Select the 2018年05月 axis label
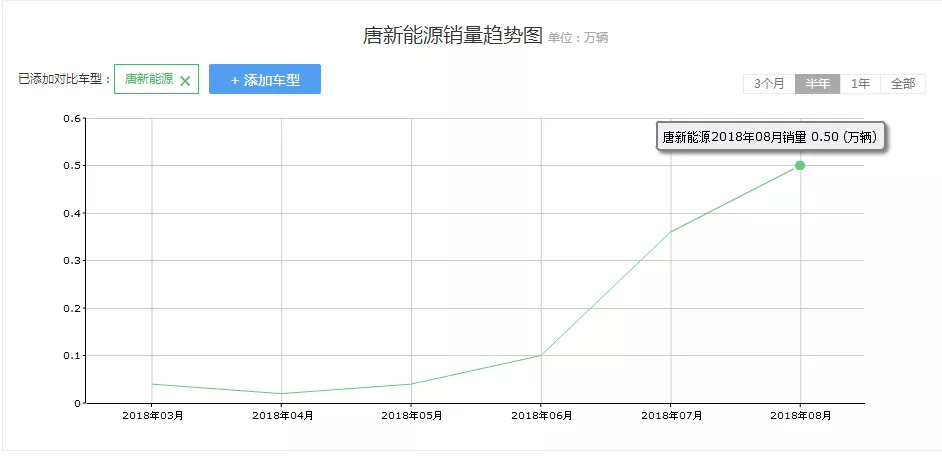 click(412, 415)
